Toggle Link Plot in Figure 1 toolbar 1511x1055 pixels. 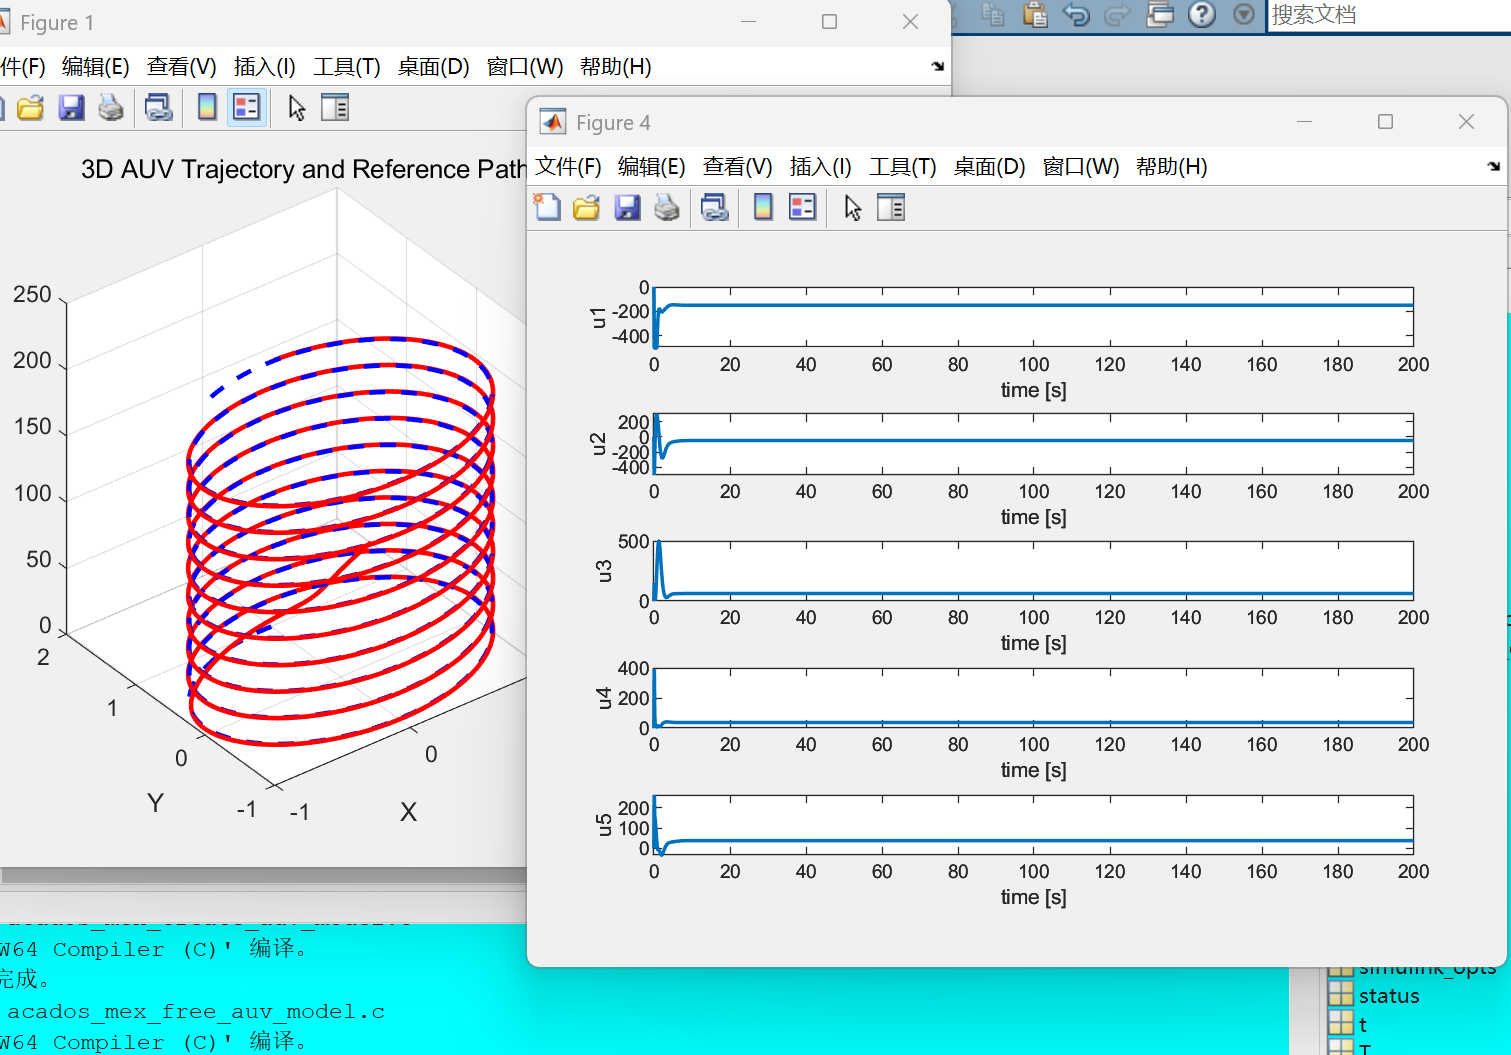coord(159,107)
